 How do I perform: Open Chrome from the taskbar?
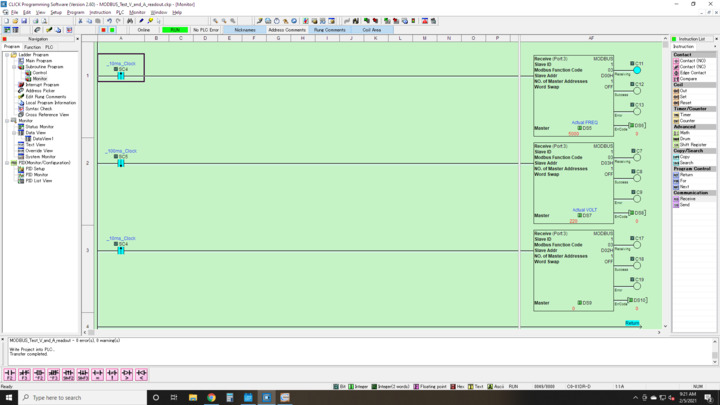(211, 397)
